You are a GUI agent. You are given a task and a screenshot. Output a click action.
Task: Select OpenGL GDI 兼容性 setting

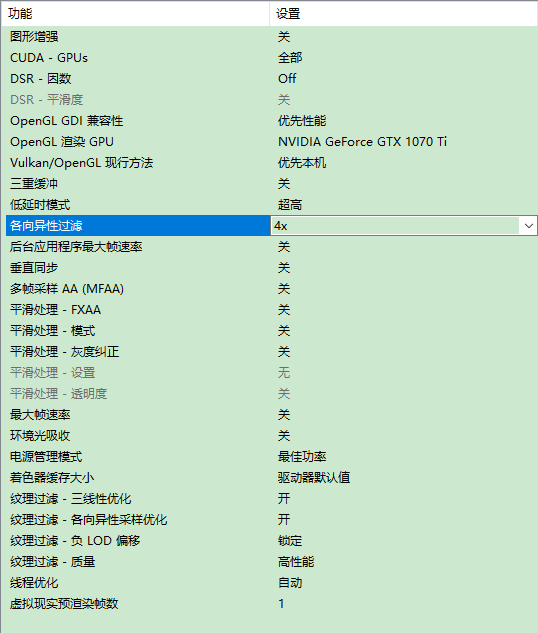[270, 121]
